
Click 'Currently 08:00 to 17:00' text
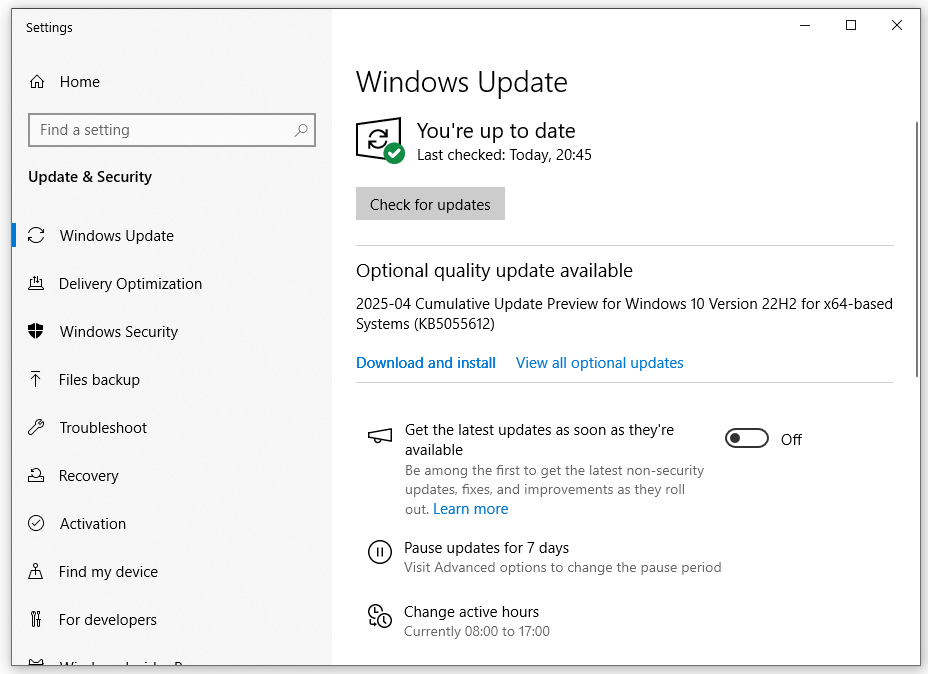tap(476, 631)
